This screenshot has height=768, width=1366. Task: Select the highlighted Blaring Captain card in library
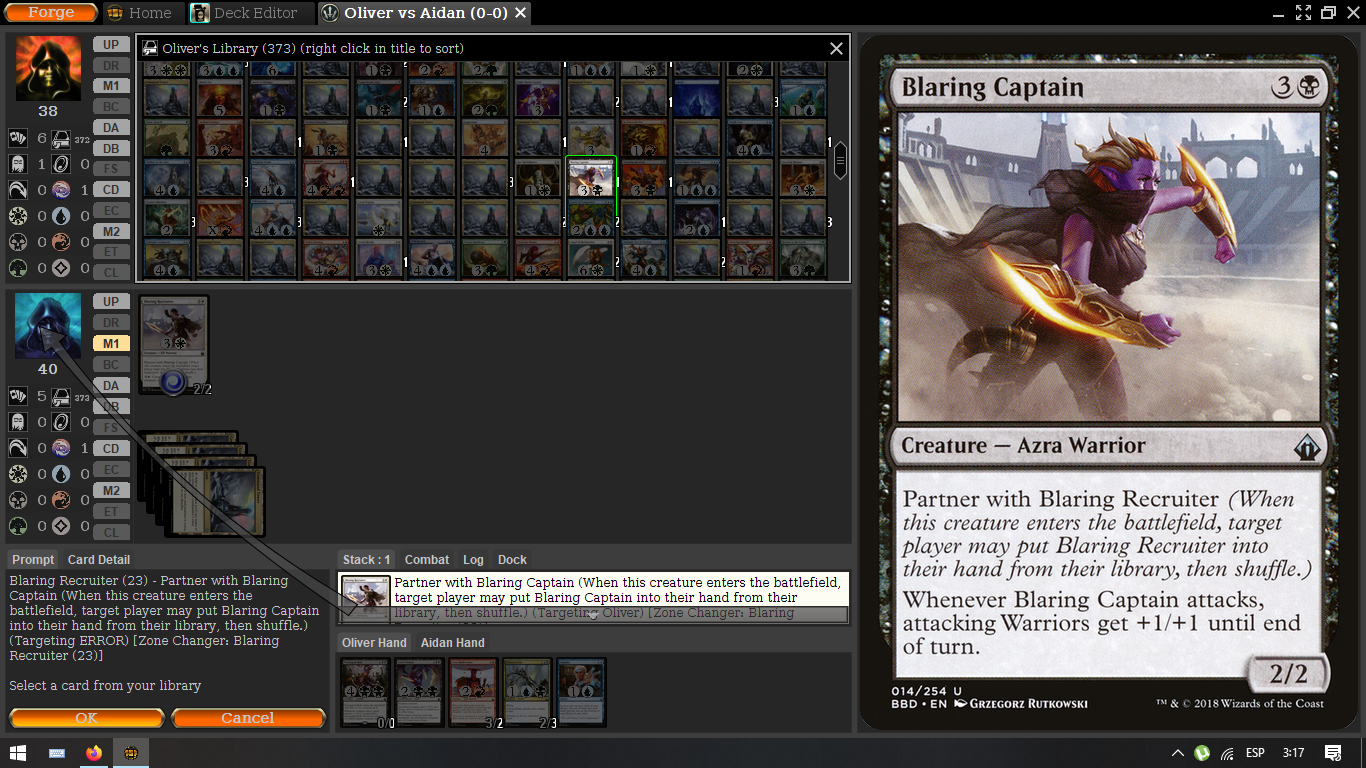[x=591, y=177]
